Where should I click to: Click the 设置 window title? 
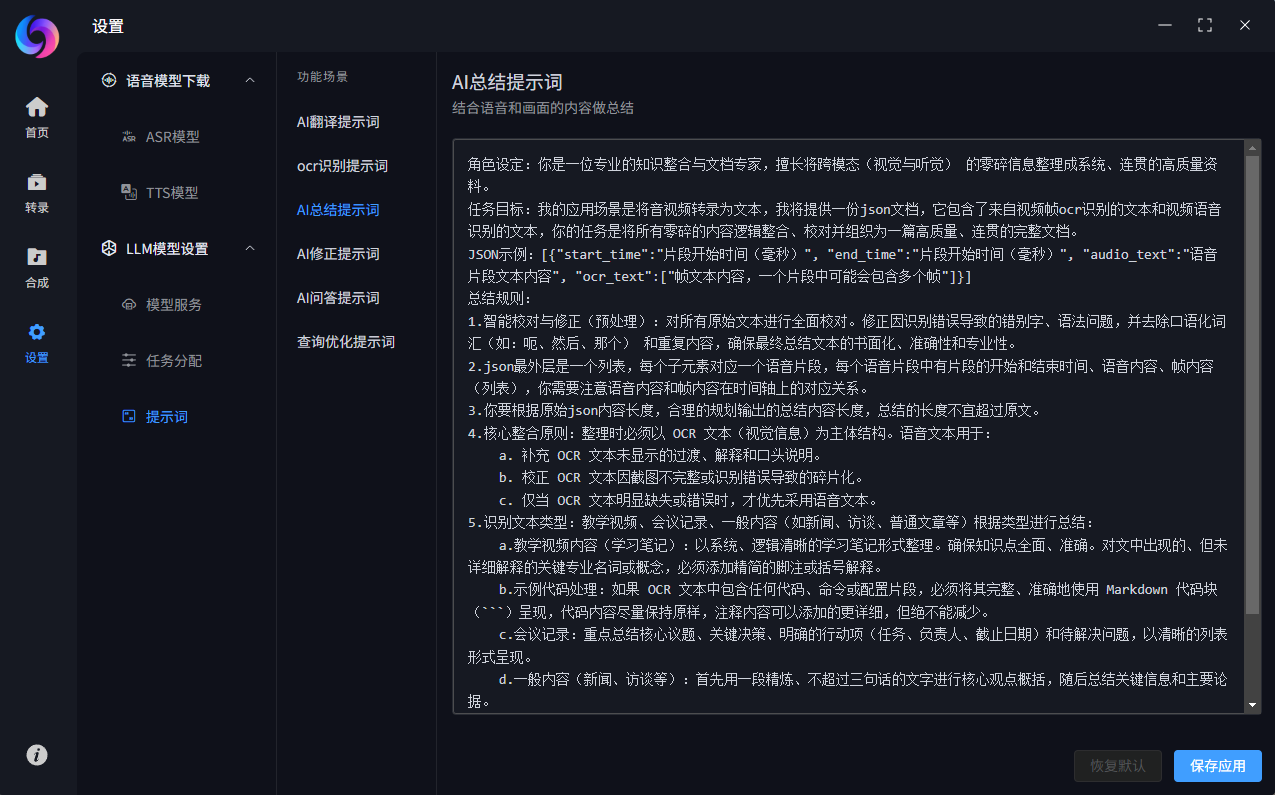(108, 27)
